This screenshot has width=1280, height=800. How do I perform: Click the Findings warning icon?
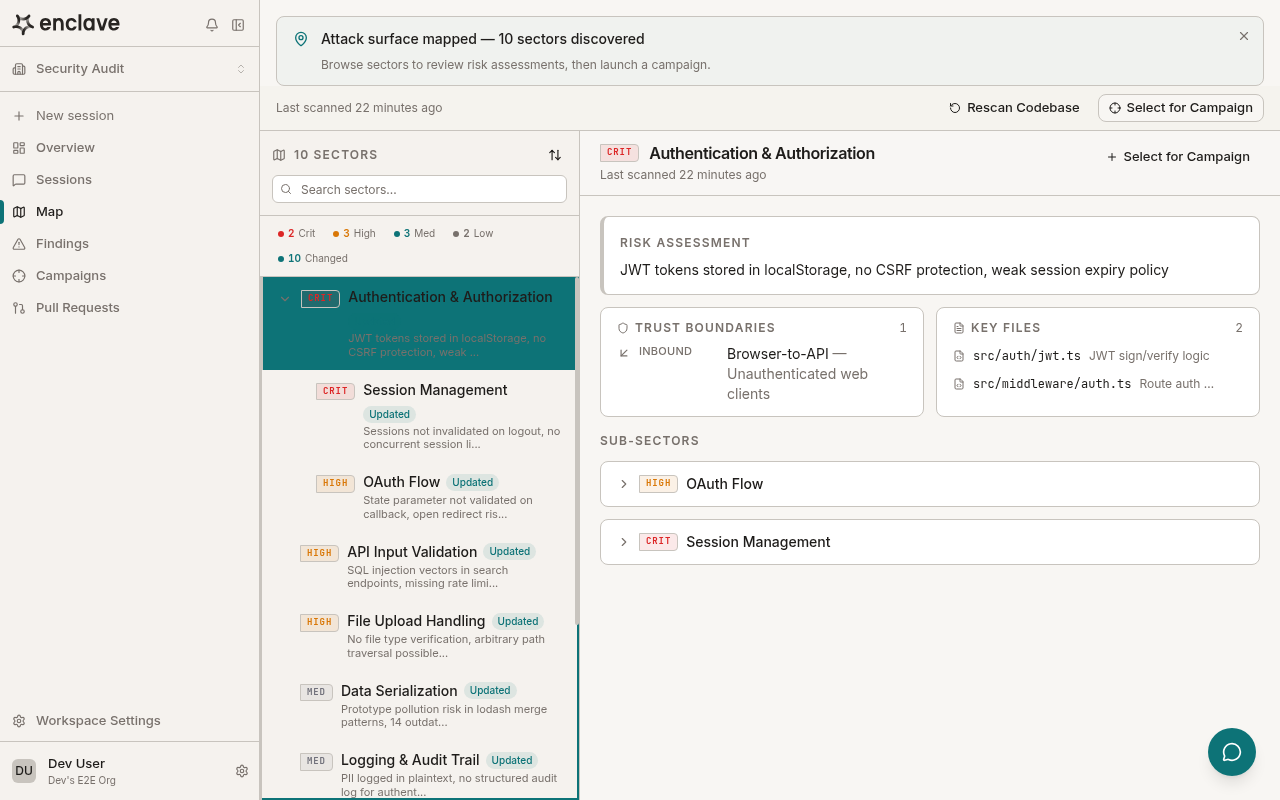19,244
